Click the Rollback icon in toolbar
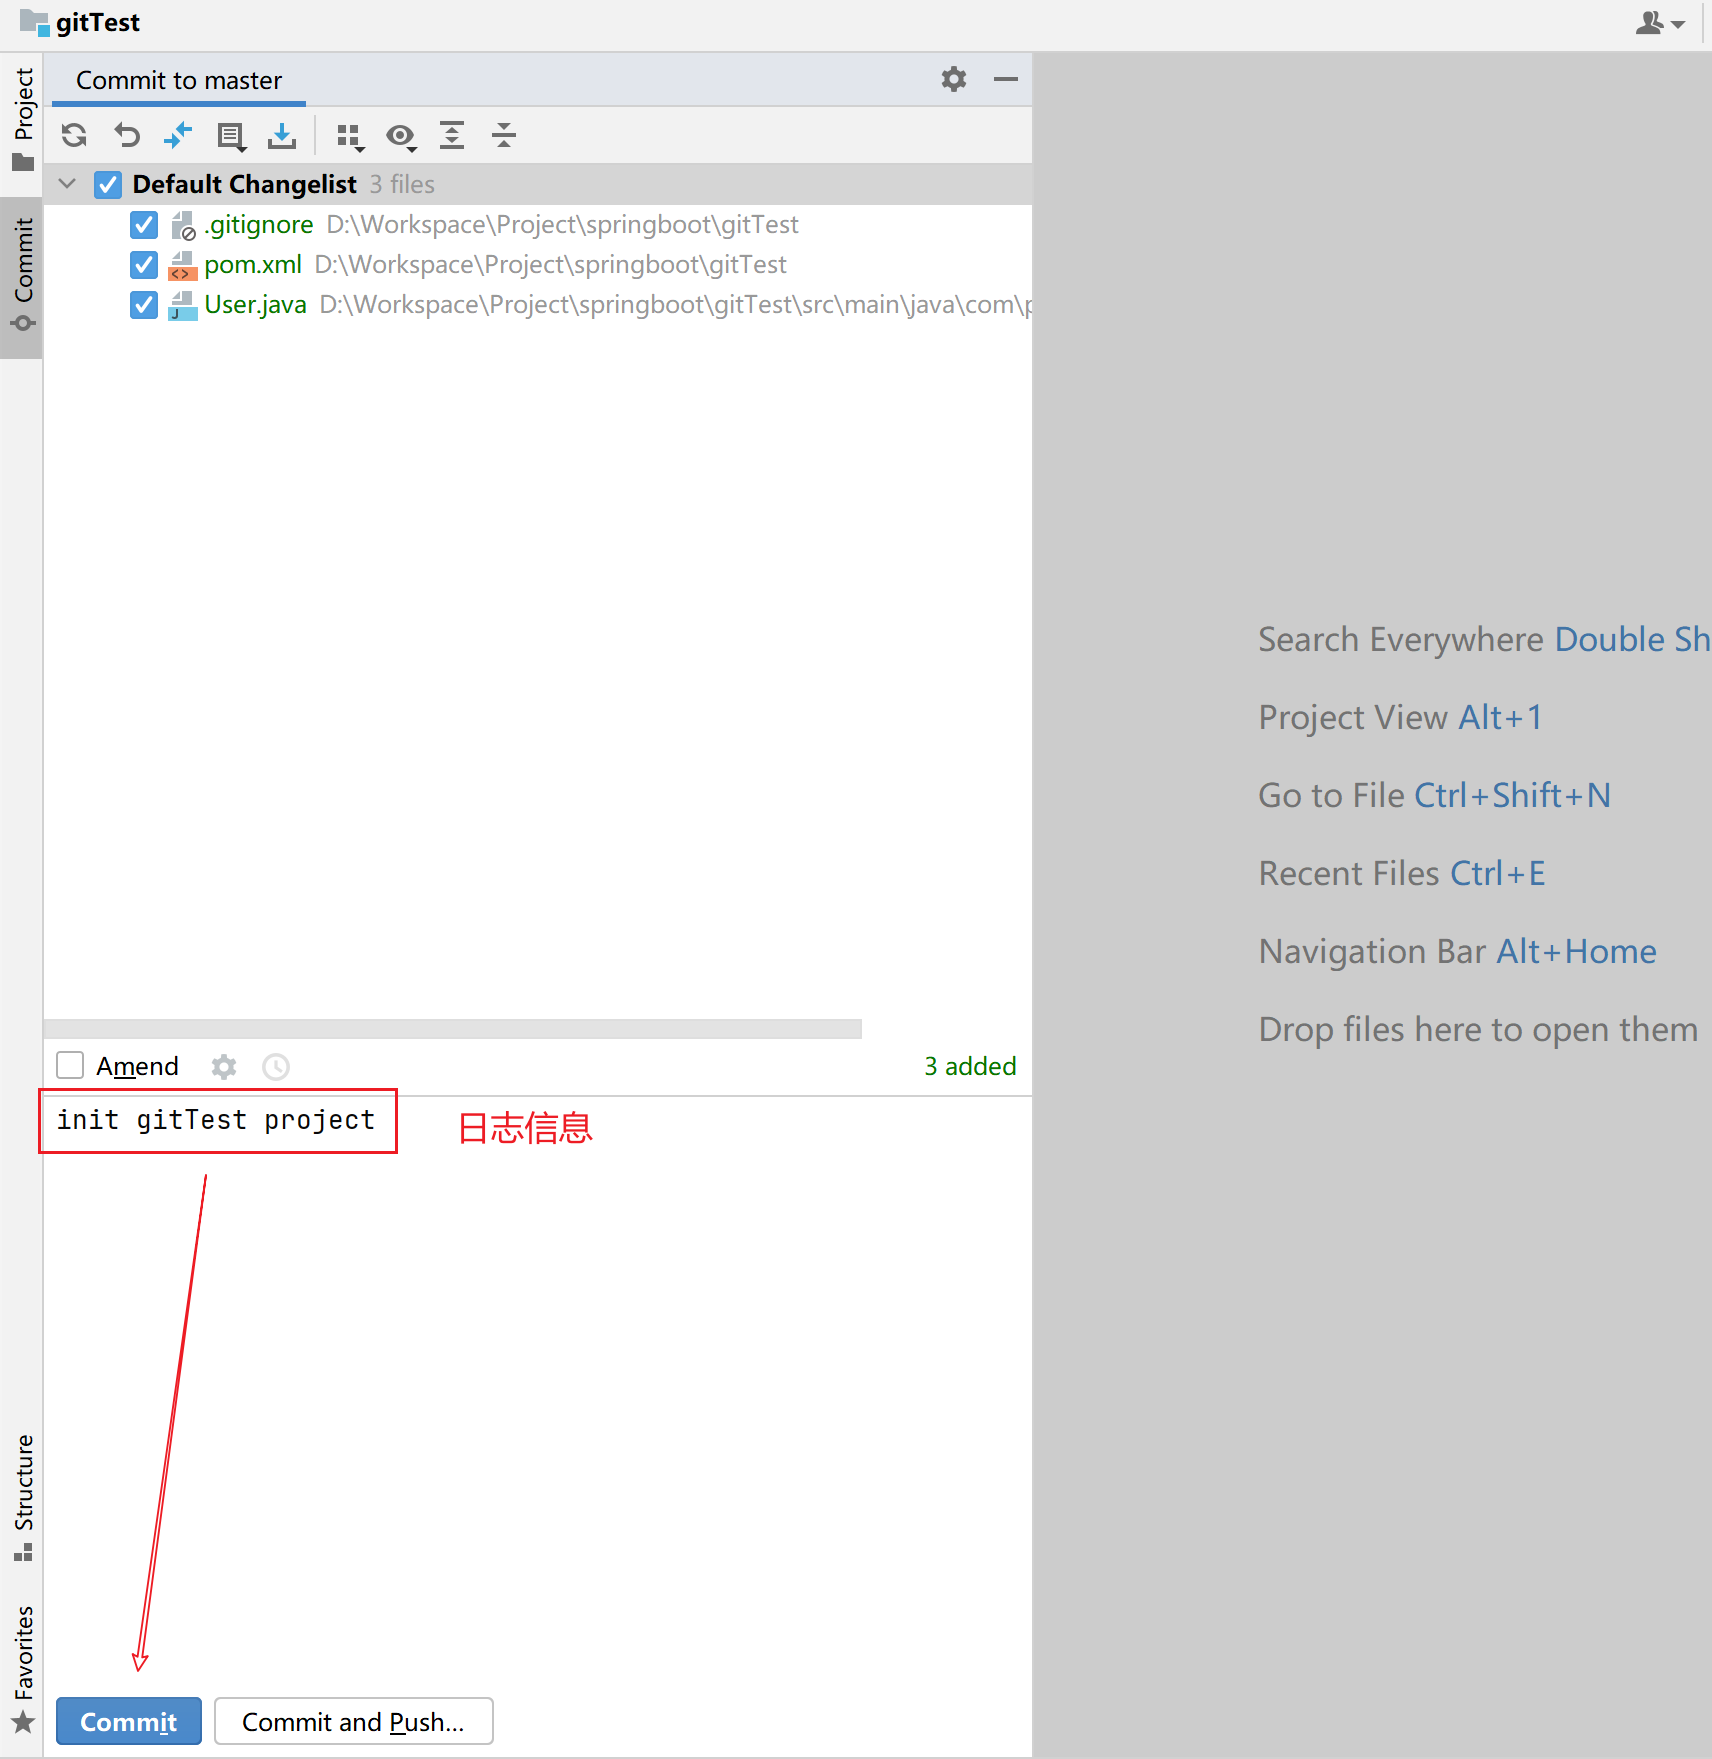The height and width of the screenshot is (1759, 1712). pyautogui.click(x=127, y=135)
